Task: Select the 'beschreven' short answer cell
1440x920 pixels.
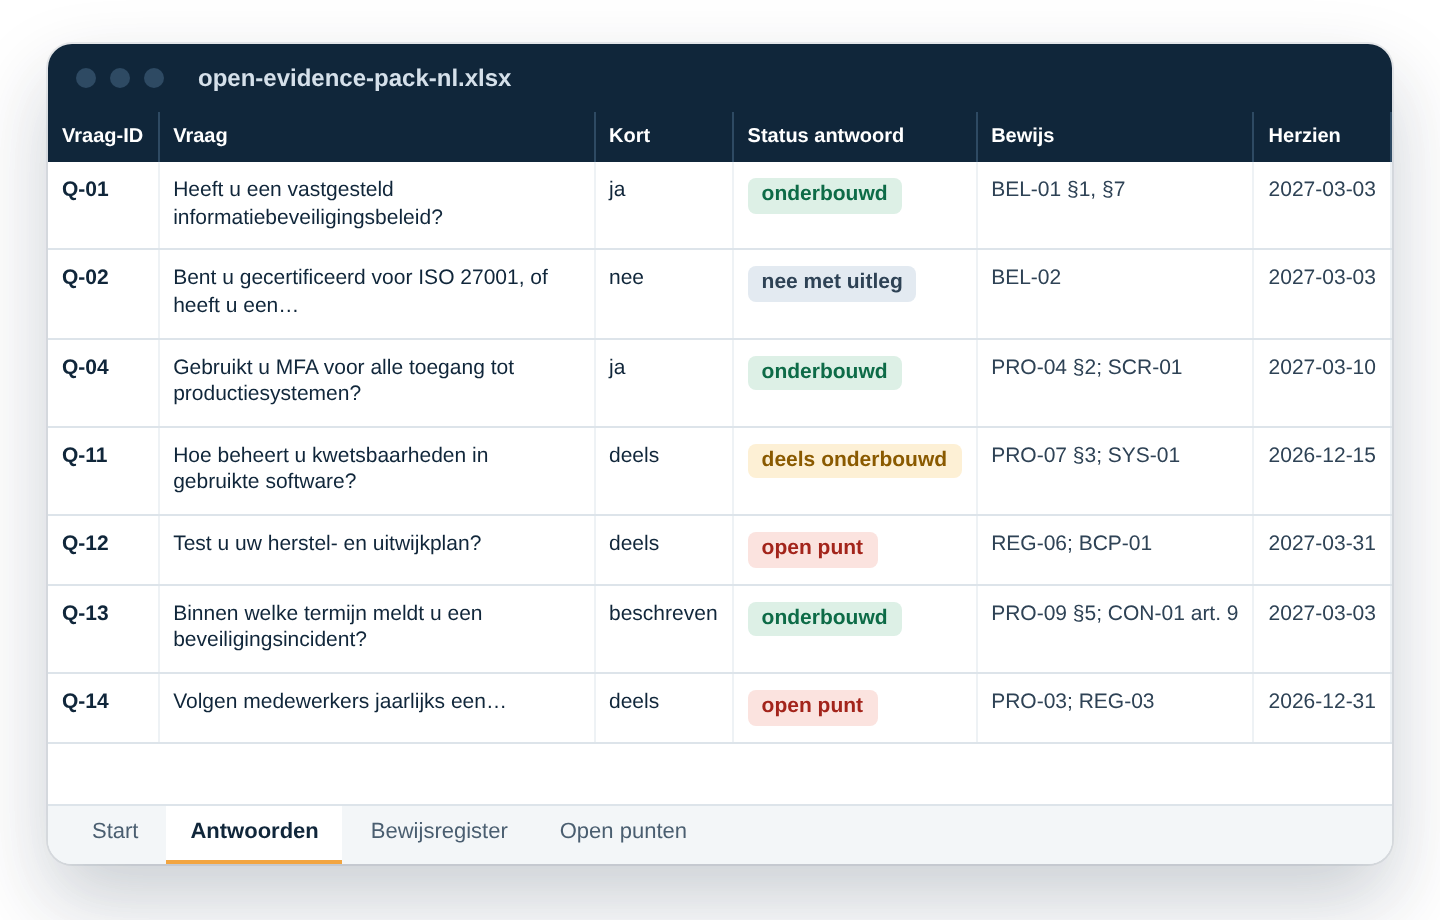Action: point(664,629)
